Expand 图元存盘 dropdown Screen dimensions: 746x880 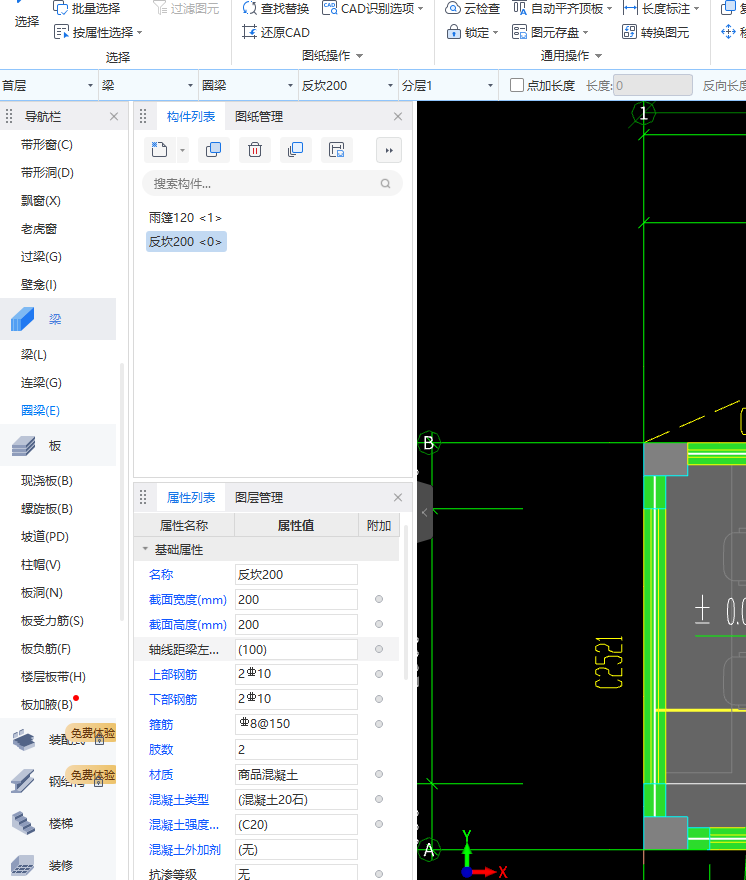point(585,33)
